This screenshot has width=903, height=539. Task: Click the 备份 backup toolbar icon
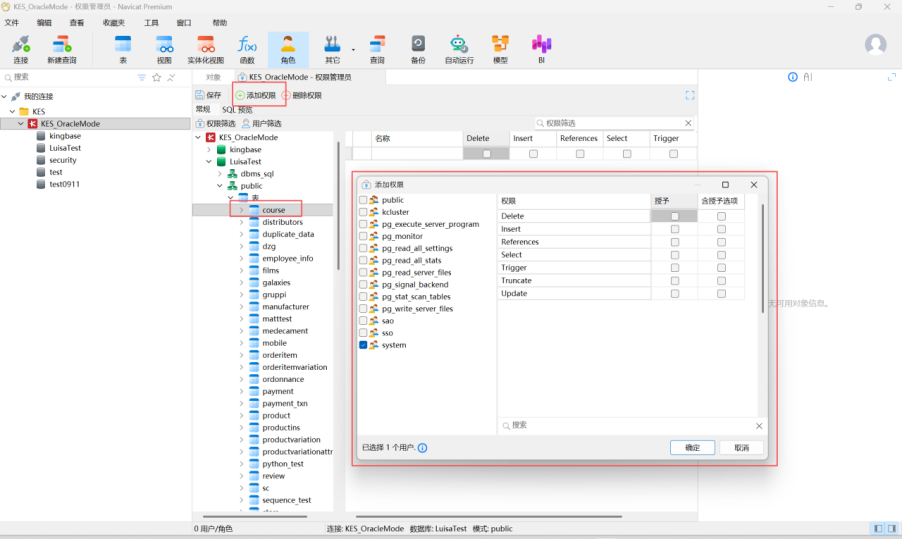[x=418, y=47]
